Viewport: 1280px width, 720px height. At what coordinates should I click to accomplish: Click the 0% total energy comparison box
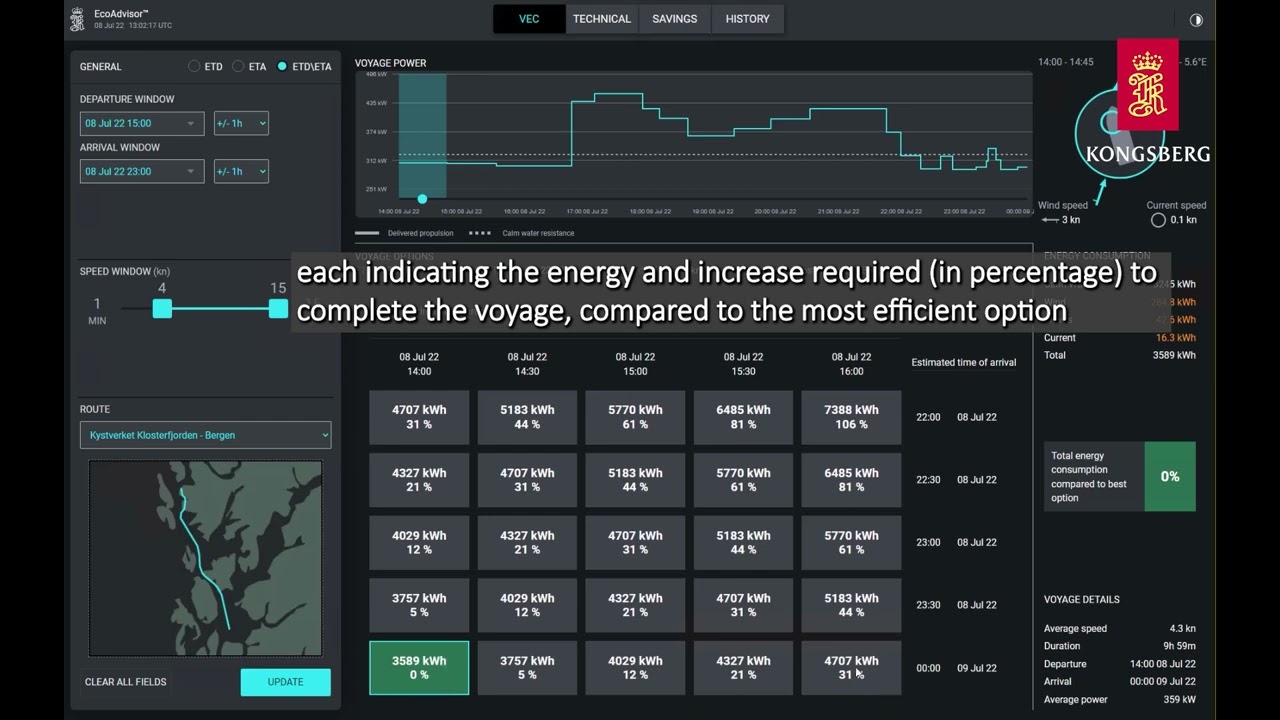click(x=1170, y=477)
